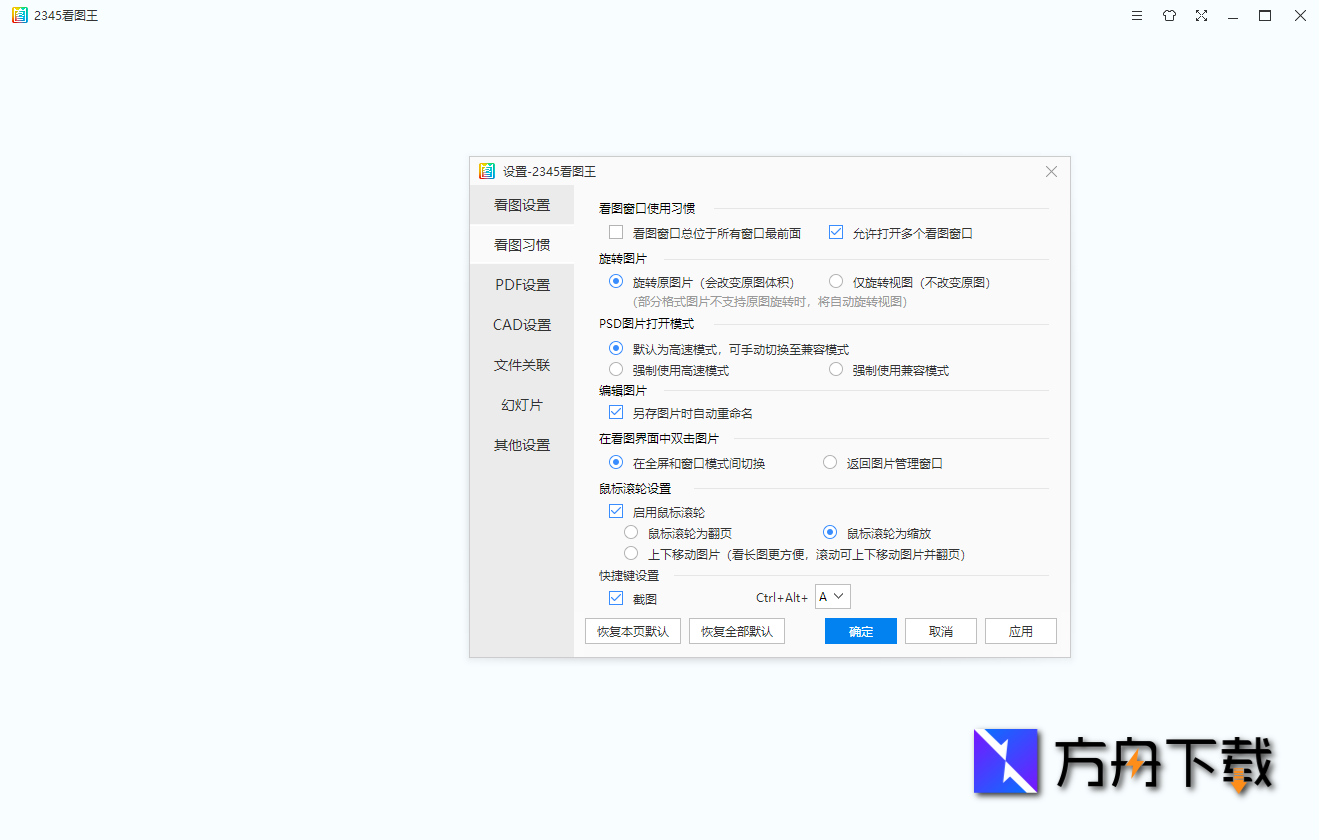
Task: Click the 2345看图王 logo in title bar
Action: click(18, 15)
